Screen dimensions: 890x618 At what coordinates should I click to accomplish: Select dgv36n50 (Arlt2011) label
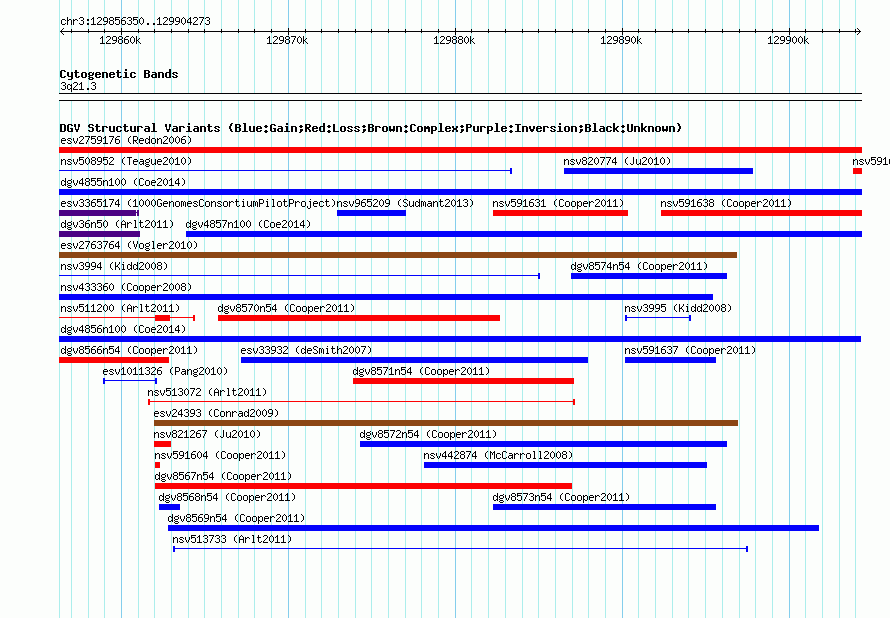pyautogui.click(x=117, y=224)
